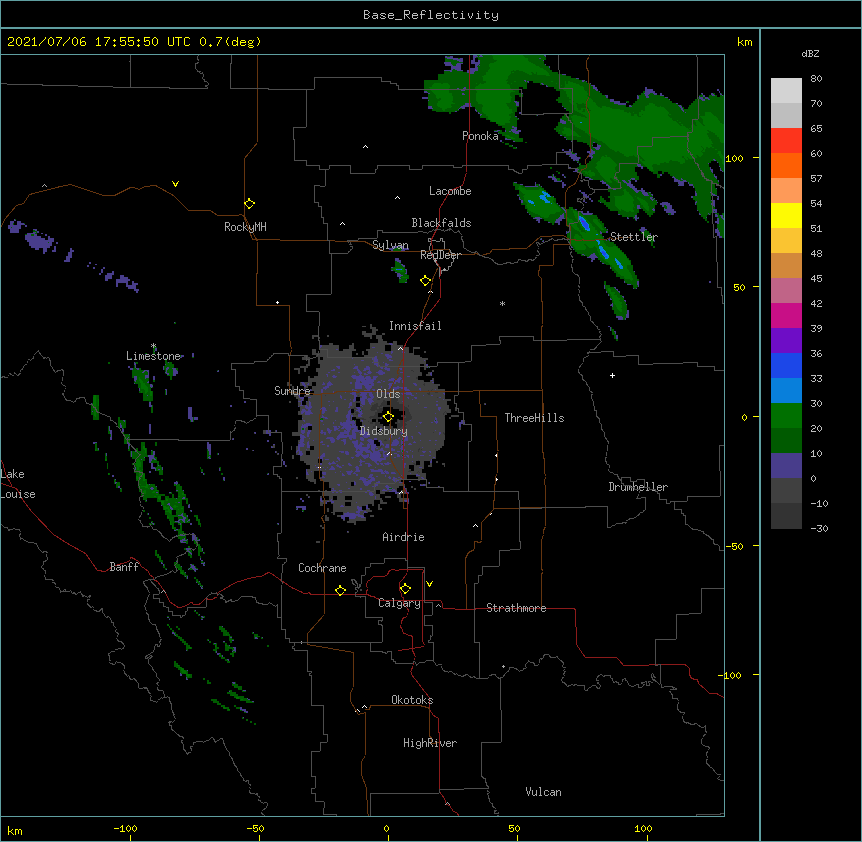862x842 pixels.
Task: Click the HighRiver town label
Action: pos(430,743)
